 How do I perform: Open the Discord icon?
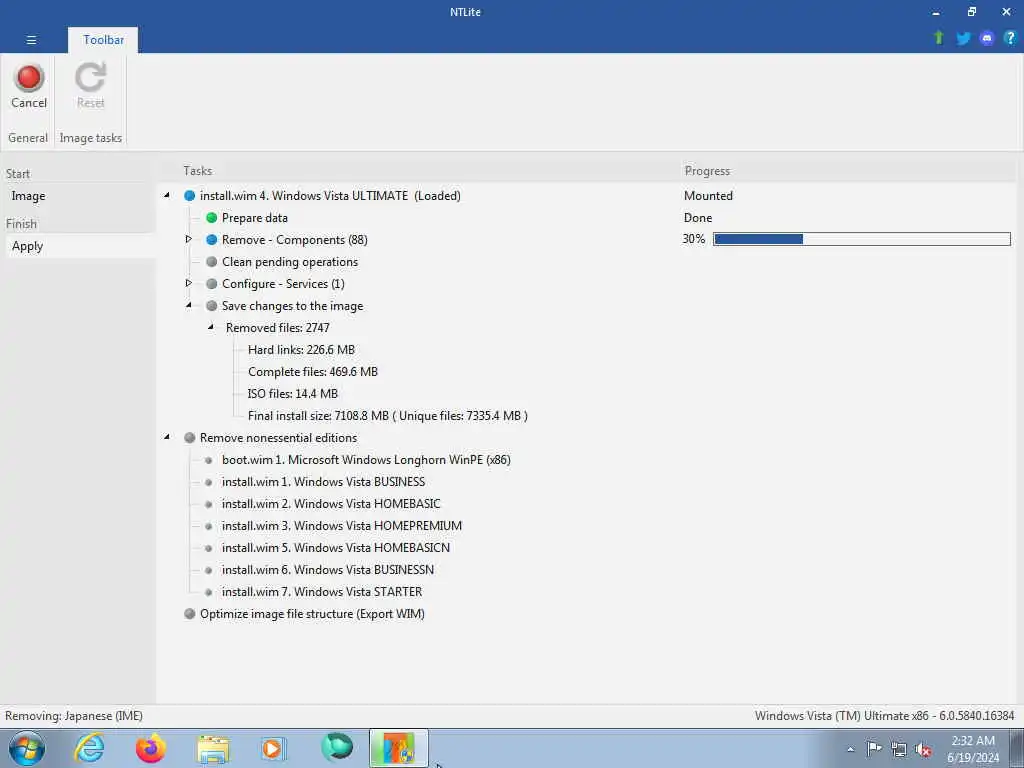pyautogui.click(x=987, y=39)
